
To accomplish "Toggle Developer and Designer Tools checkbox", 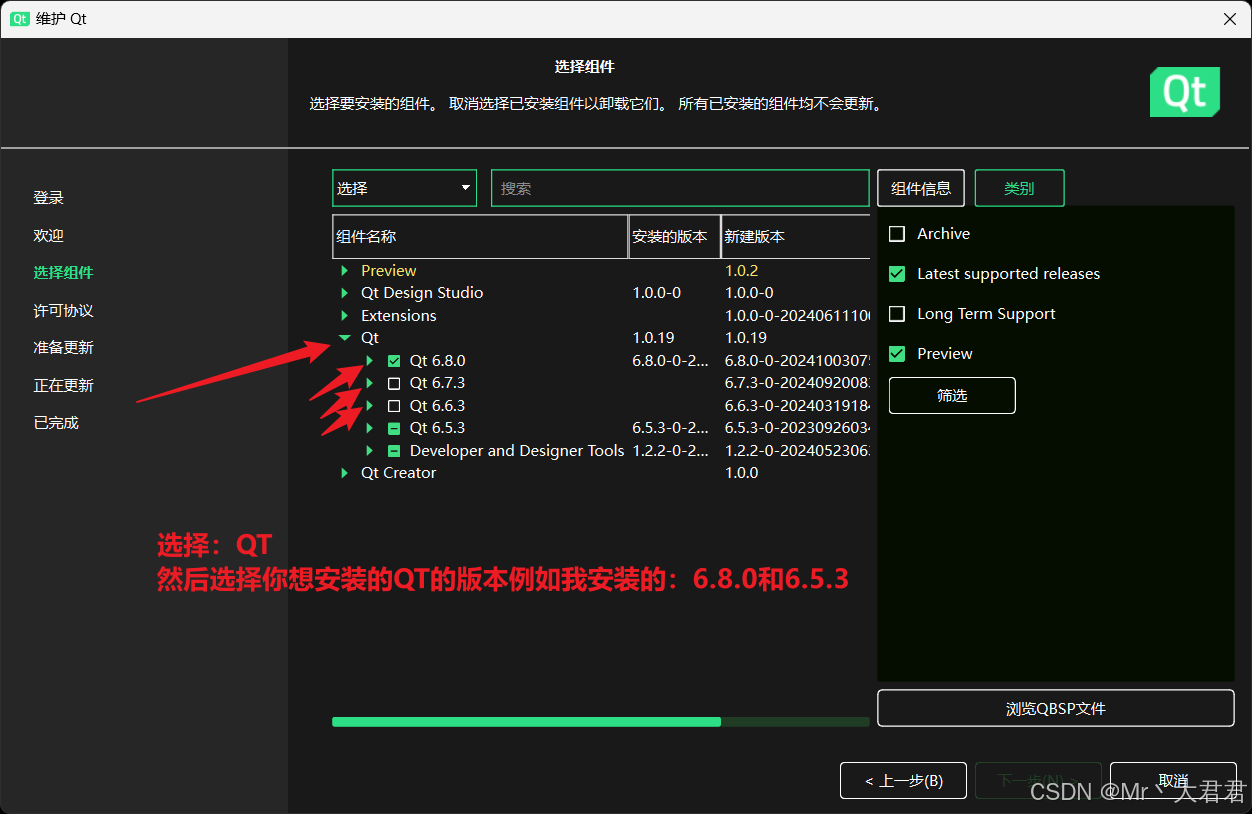I will coord(394,451).
